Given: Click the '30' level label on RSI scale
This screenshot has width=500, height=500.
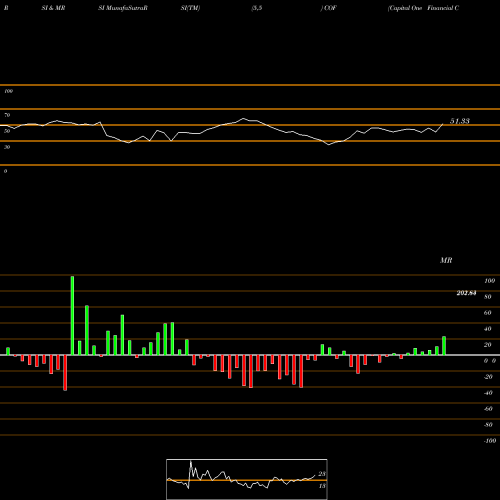Looking at the screenshot, I should 7,147.
